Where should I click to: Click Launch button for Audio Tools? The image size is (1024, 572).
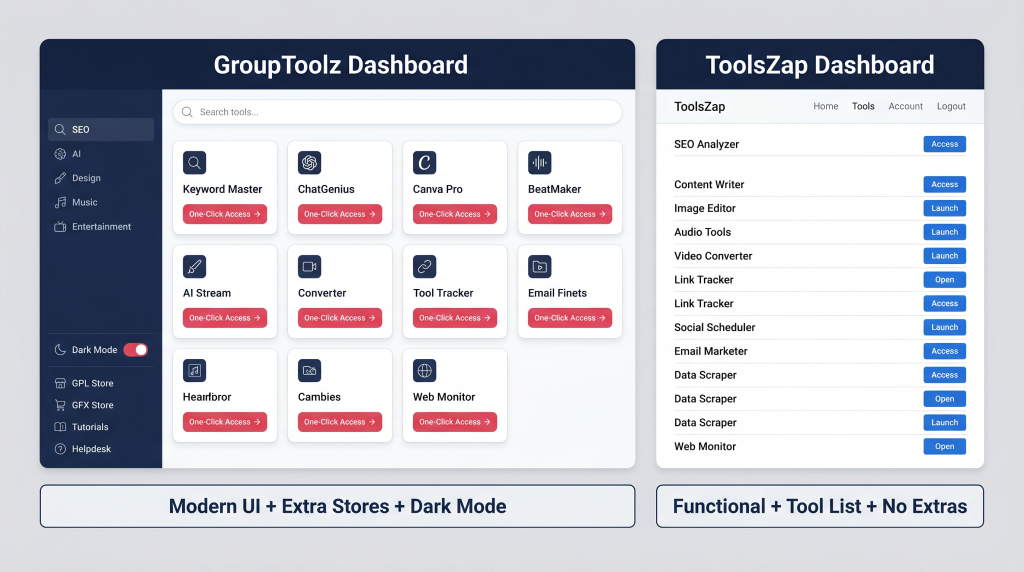944,232
